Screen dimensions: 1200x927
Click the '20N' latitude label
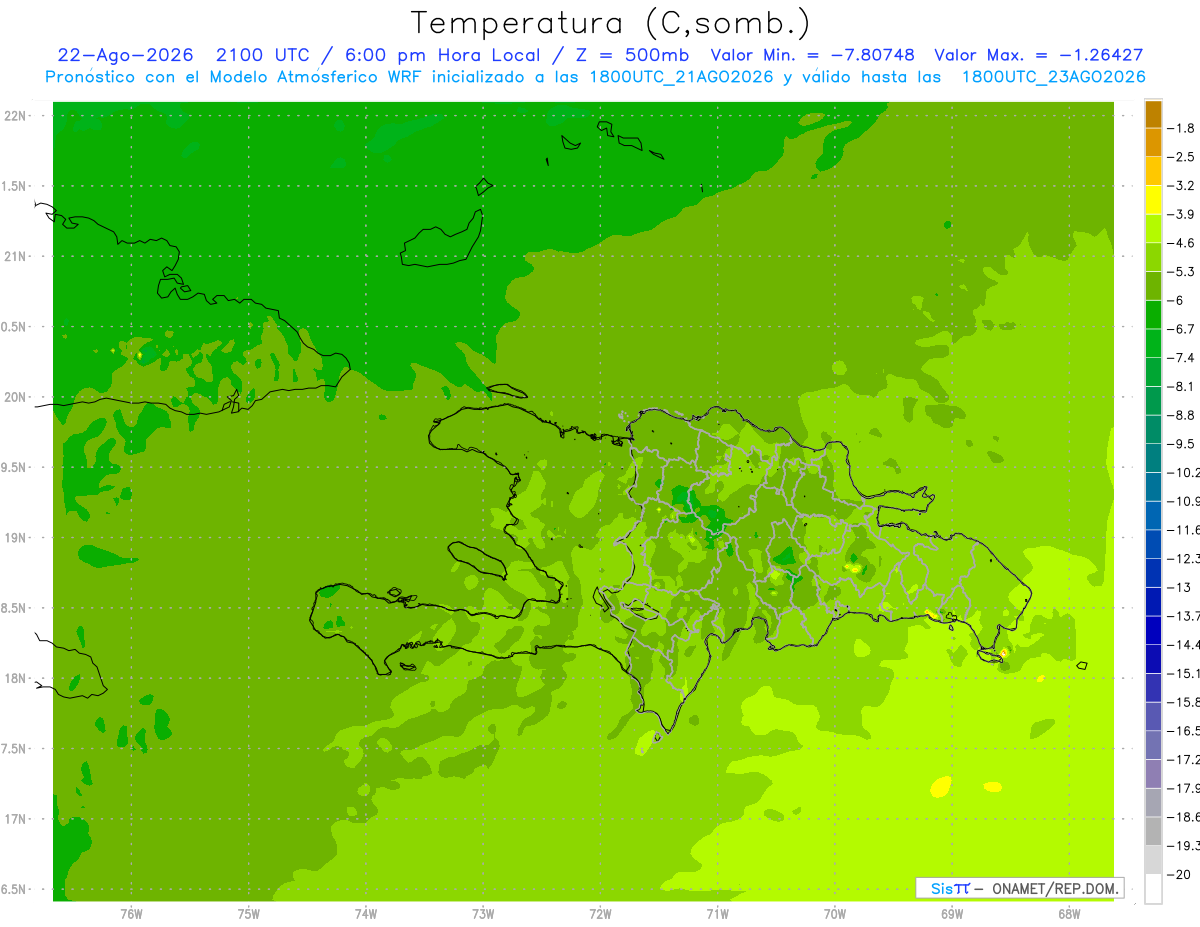coord(15,397)
